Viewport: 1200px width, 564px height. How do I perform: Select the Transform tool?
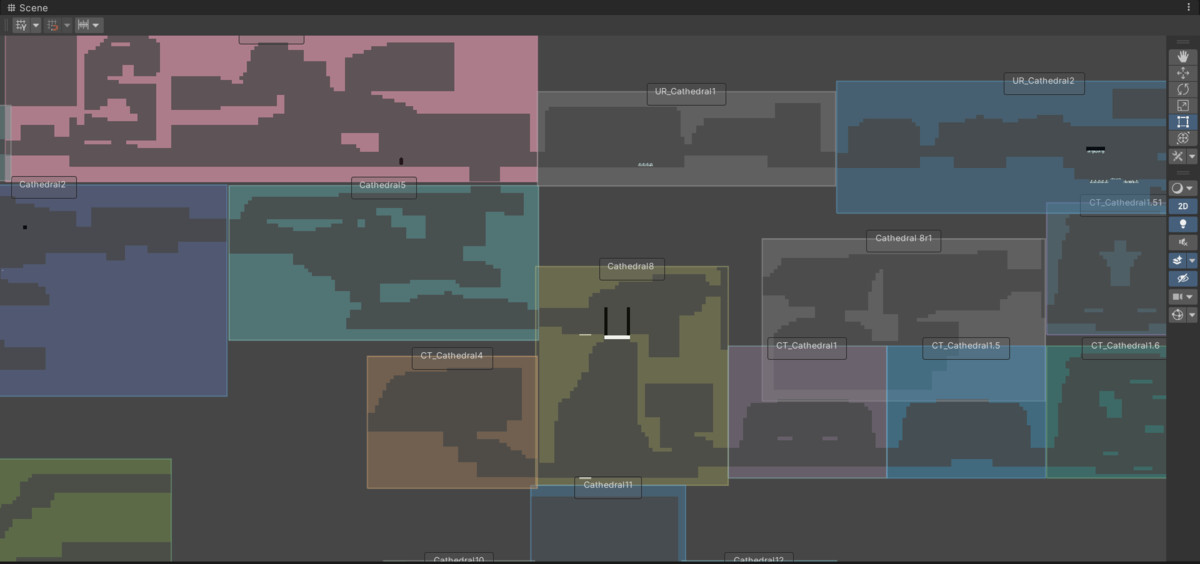click(x=1183, y=138)
